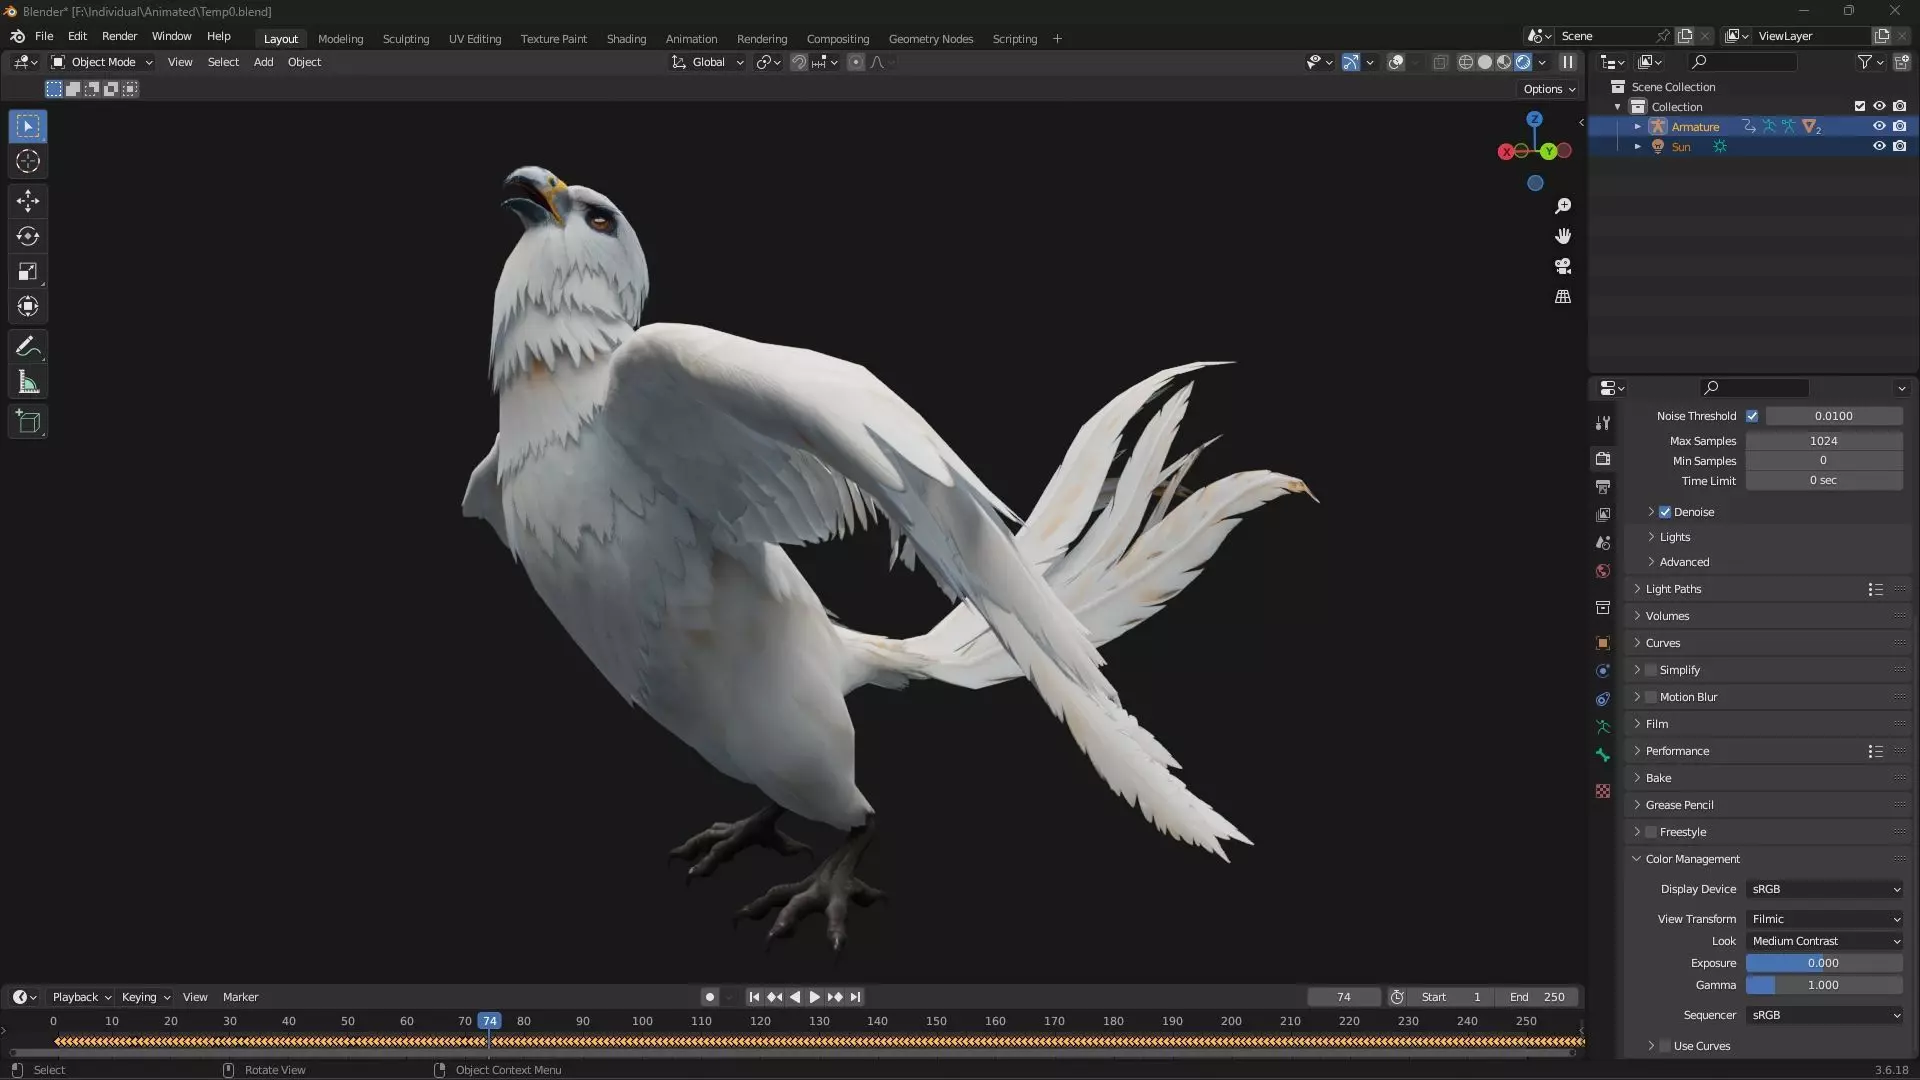The image size is (1920, 1080).
Task: Enable the Use Curves checkbox
Action: 1665,1046
